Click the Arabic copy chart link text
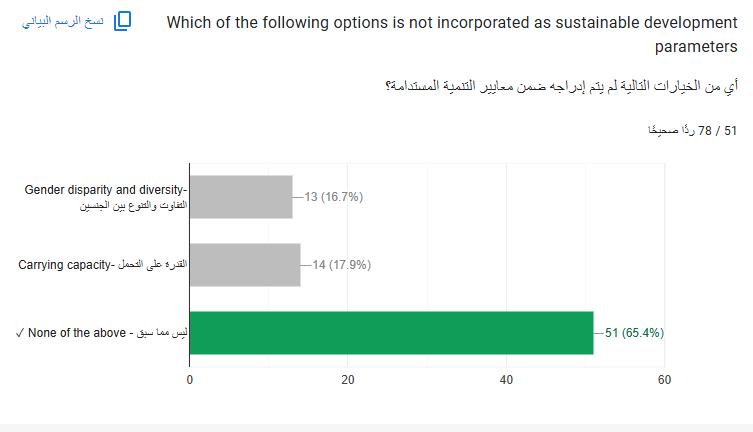 tap(62, 22)
